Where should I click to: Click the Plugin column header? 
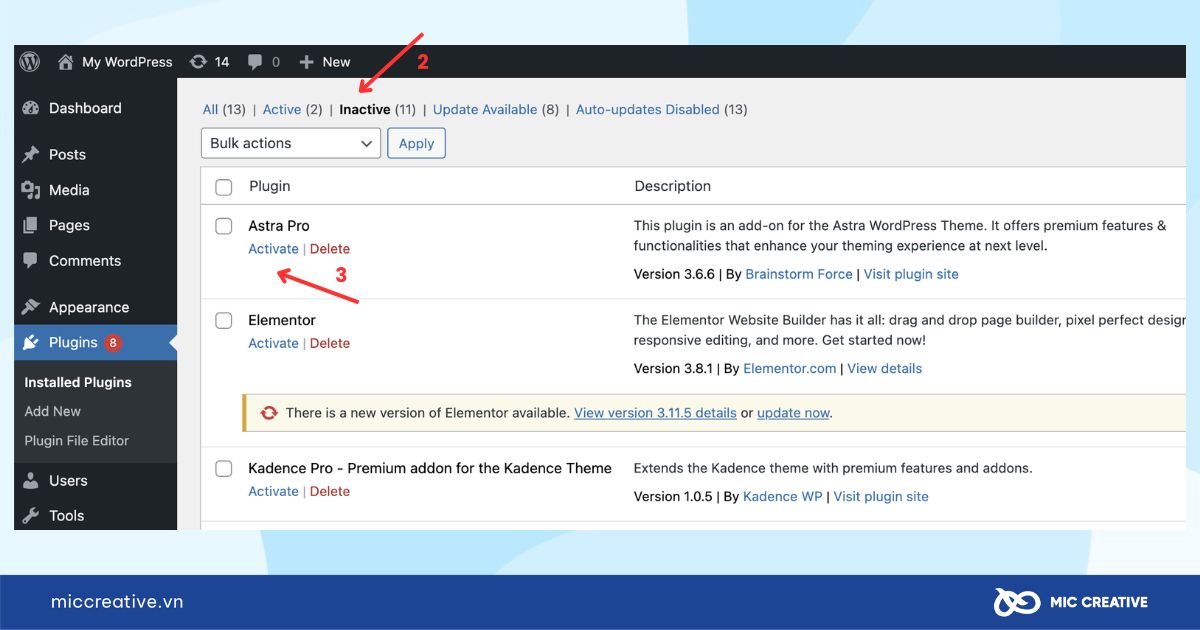270,186
